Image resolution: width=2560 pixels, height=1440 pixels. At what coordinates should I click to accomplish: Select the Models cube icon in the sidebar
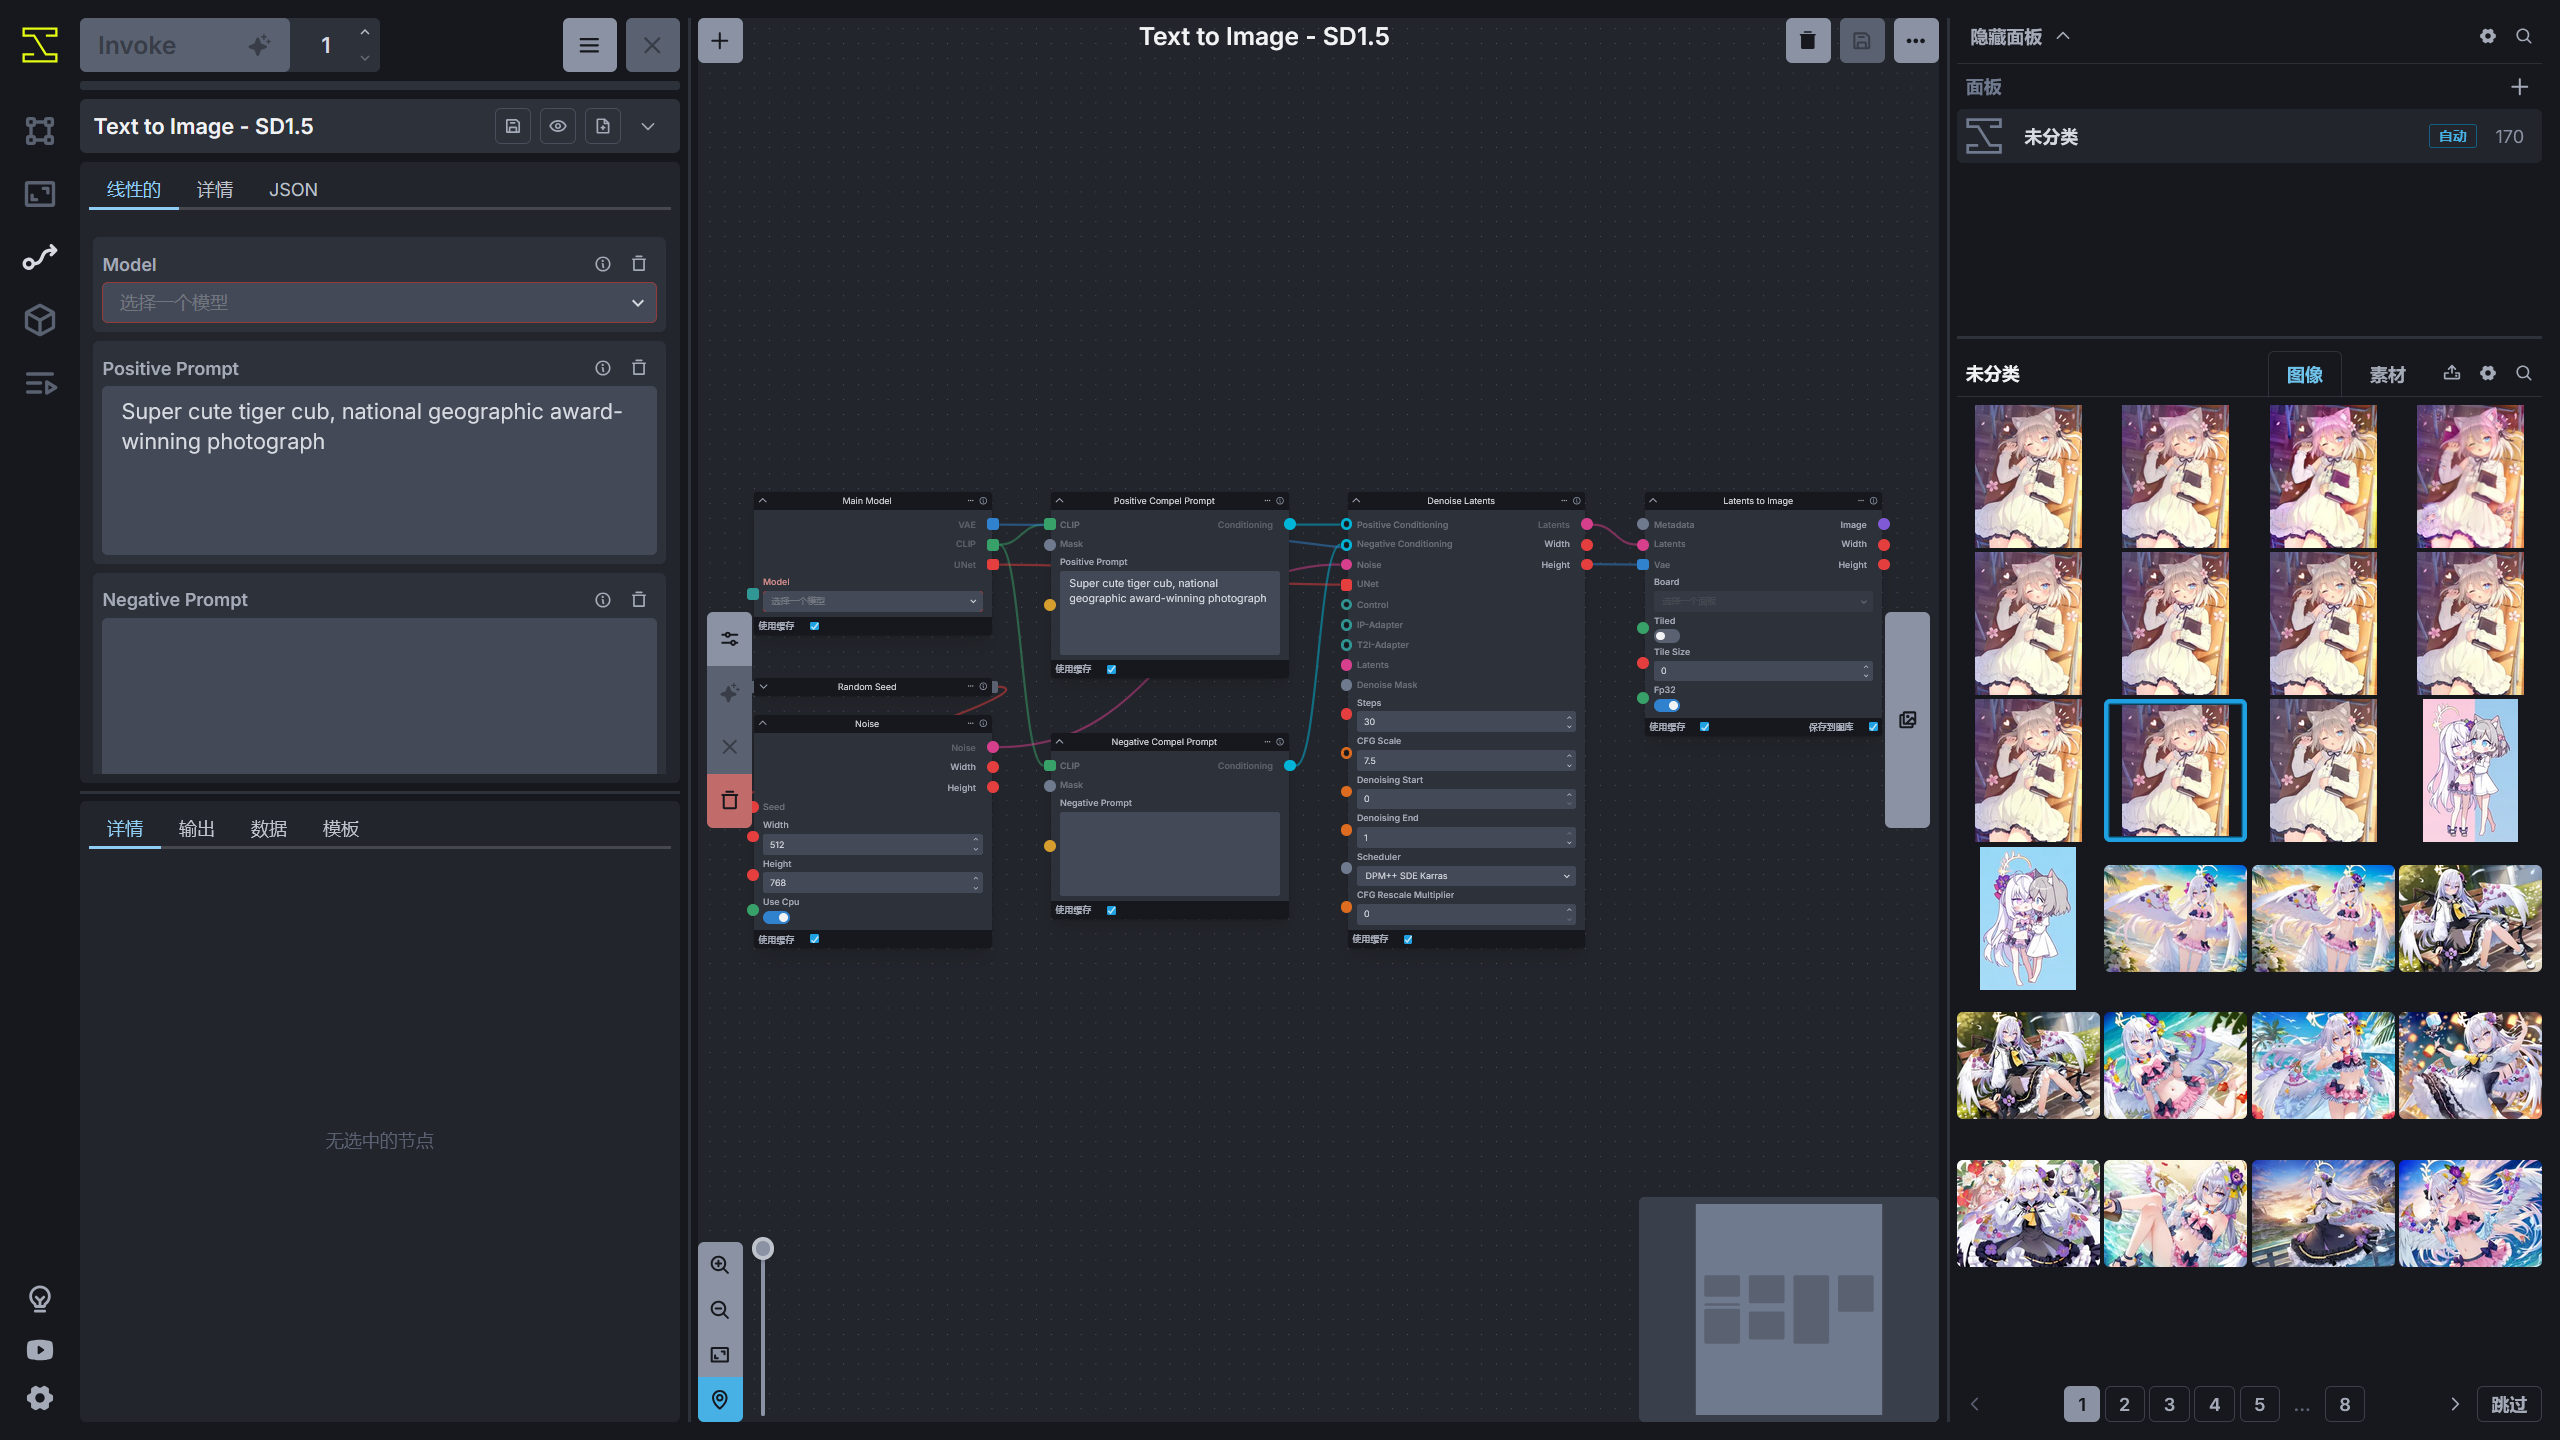point(40,320)
